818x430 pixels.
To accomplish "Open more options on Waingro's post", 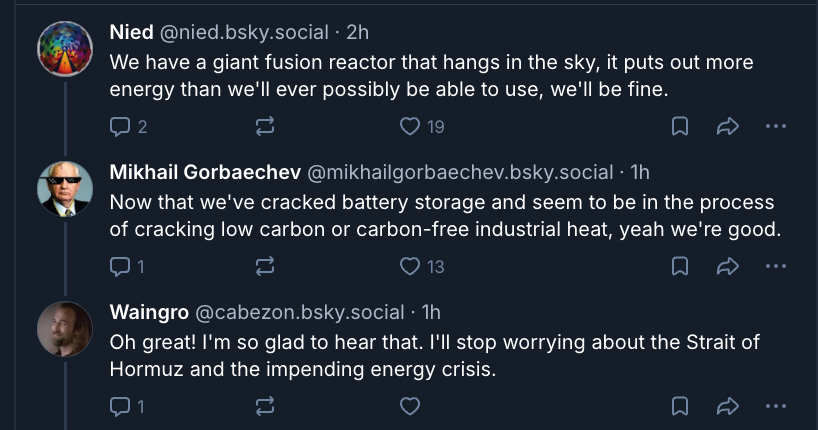I will tap(776, 406).
